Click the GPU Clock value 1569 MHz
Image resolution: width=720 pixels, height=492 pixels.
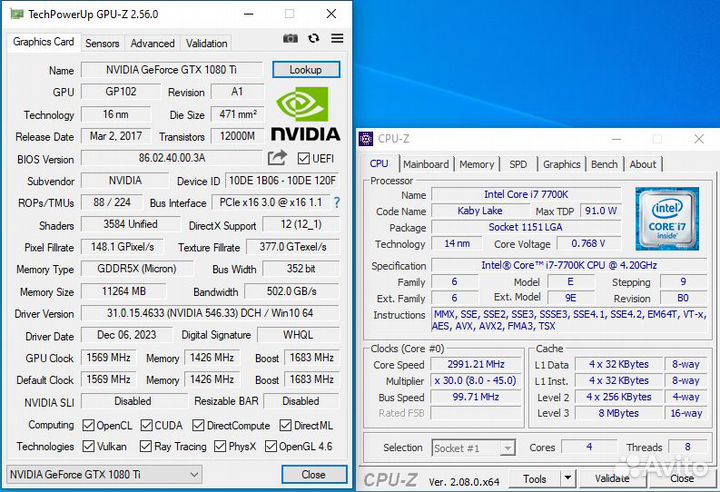click(x=108, y=357)
